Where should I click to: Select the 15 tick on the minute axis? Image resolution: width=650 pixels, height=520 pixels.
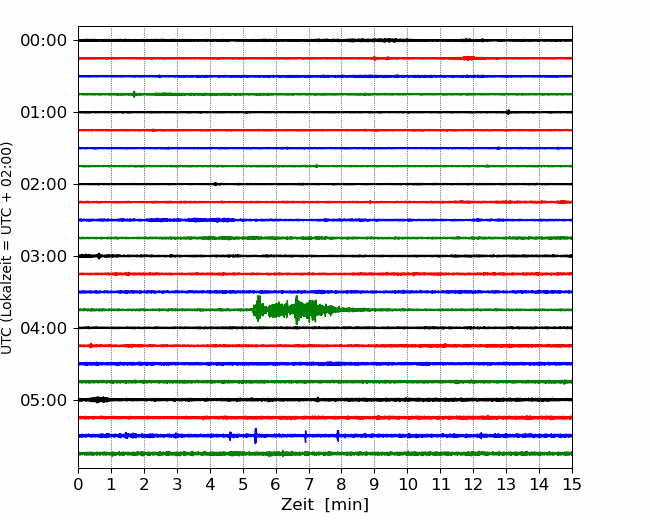[x=572, y=485]
